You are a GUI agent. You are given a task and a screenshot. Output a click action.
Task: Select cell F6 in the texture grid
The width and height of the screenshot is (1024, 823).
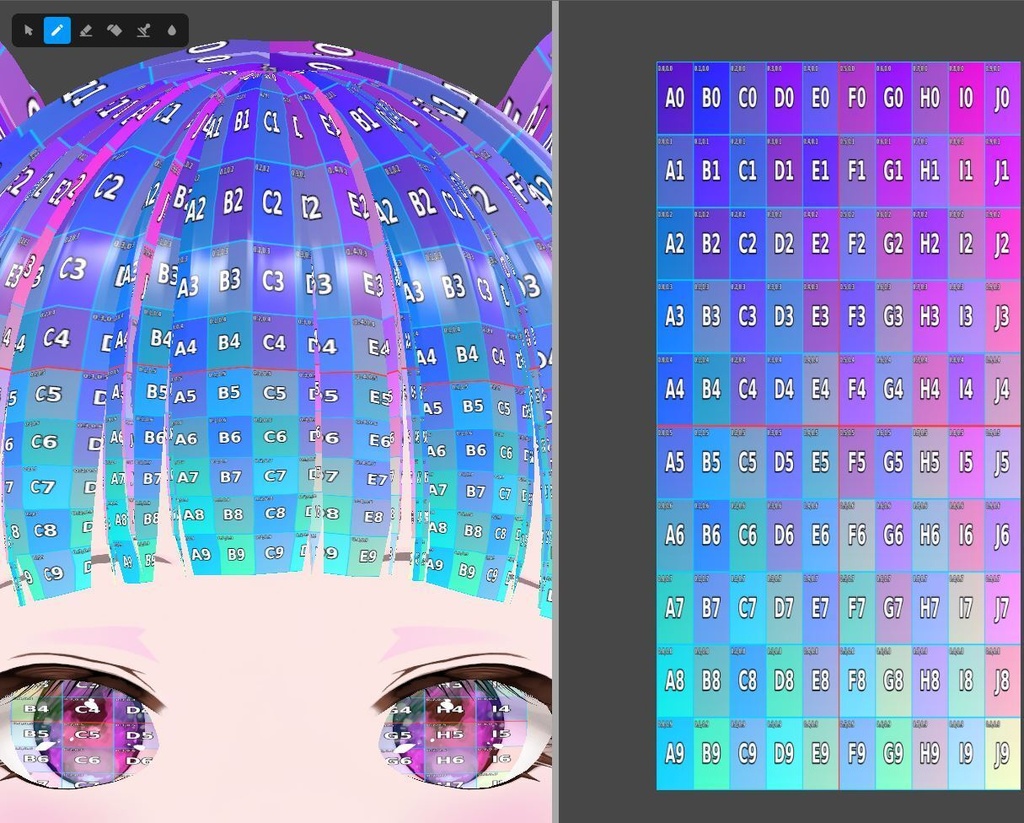tap(857, 536)
